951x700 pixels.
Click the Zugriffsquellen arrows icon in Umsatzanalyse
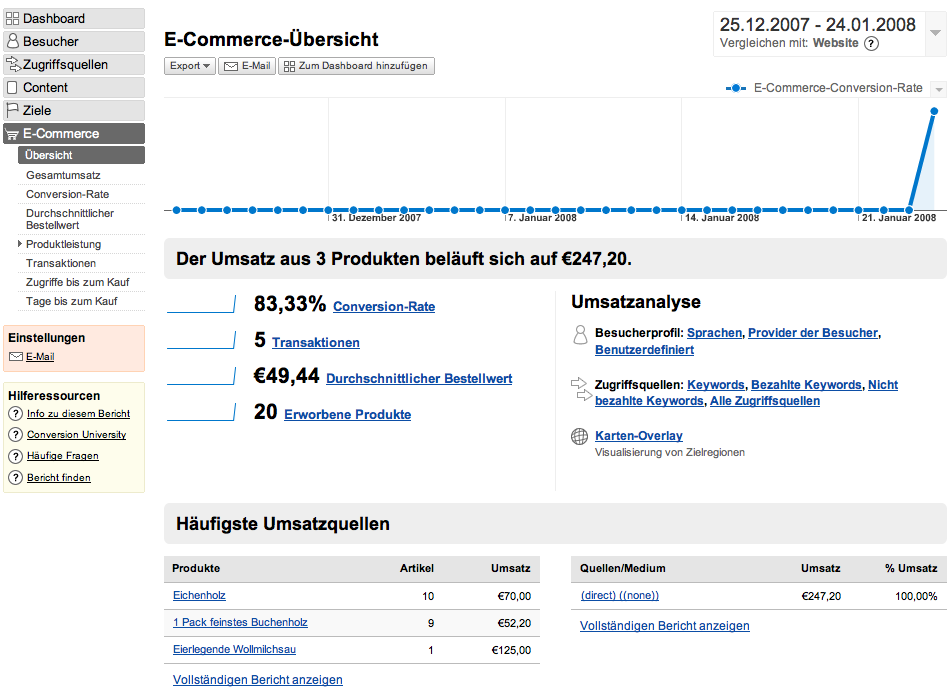pos(579,389)
